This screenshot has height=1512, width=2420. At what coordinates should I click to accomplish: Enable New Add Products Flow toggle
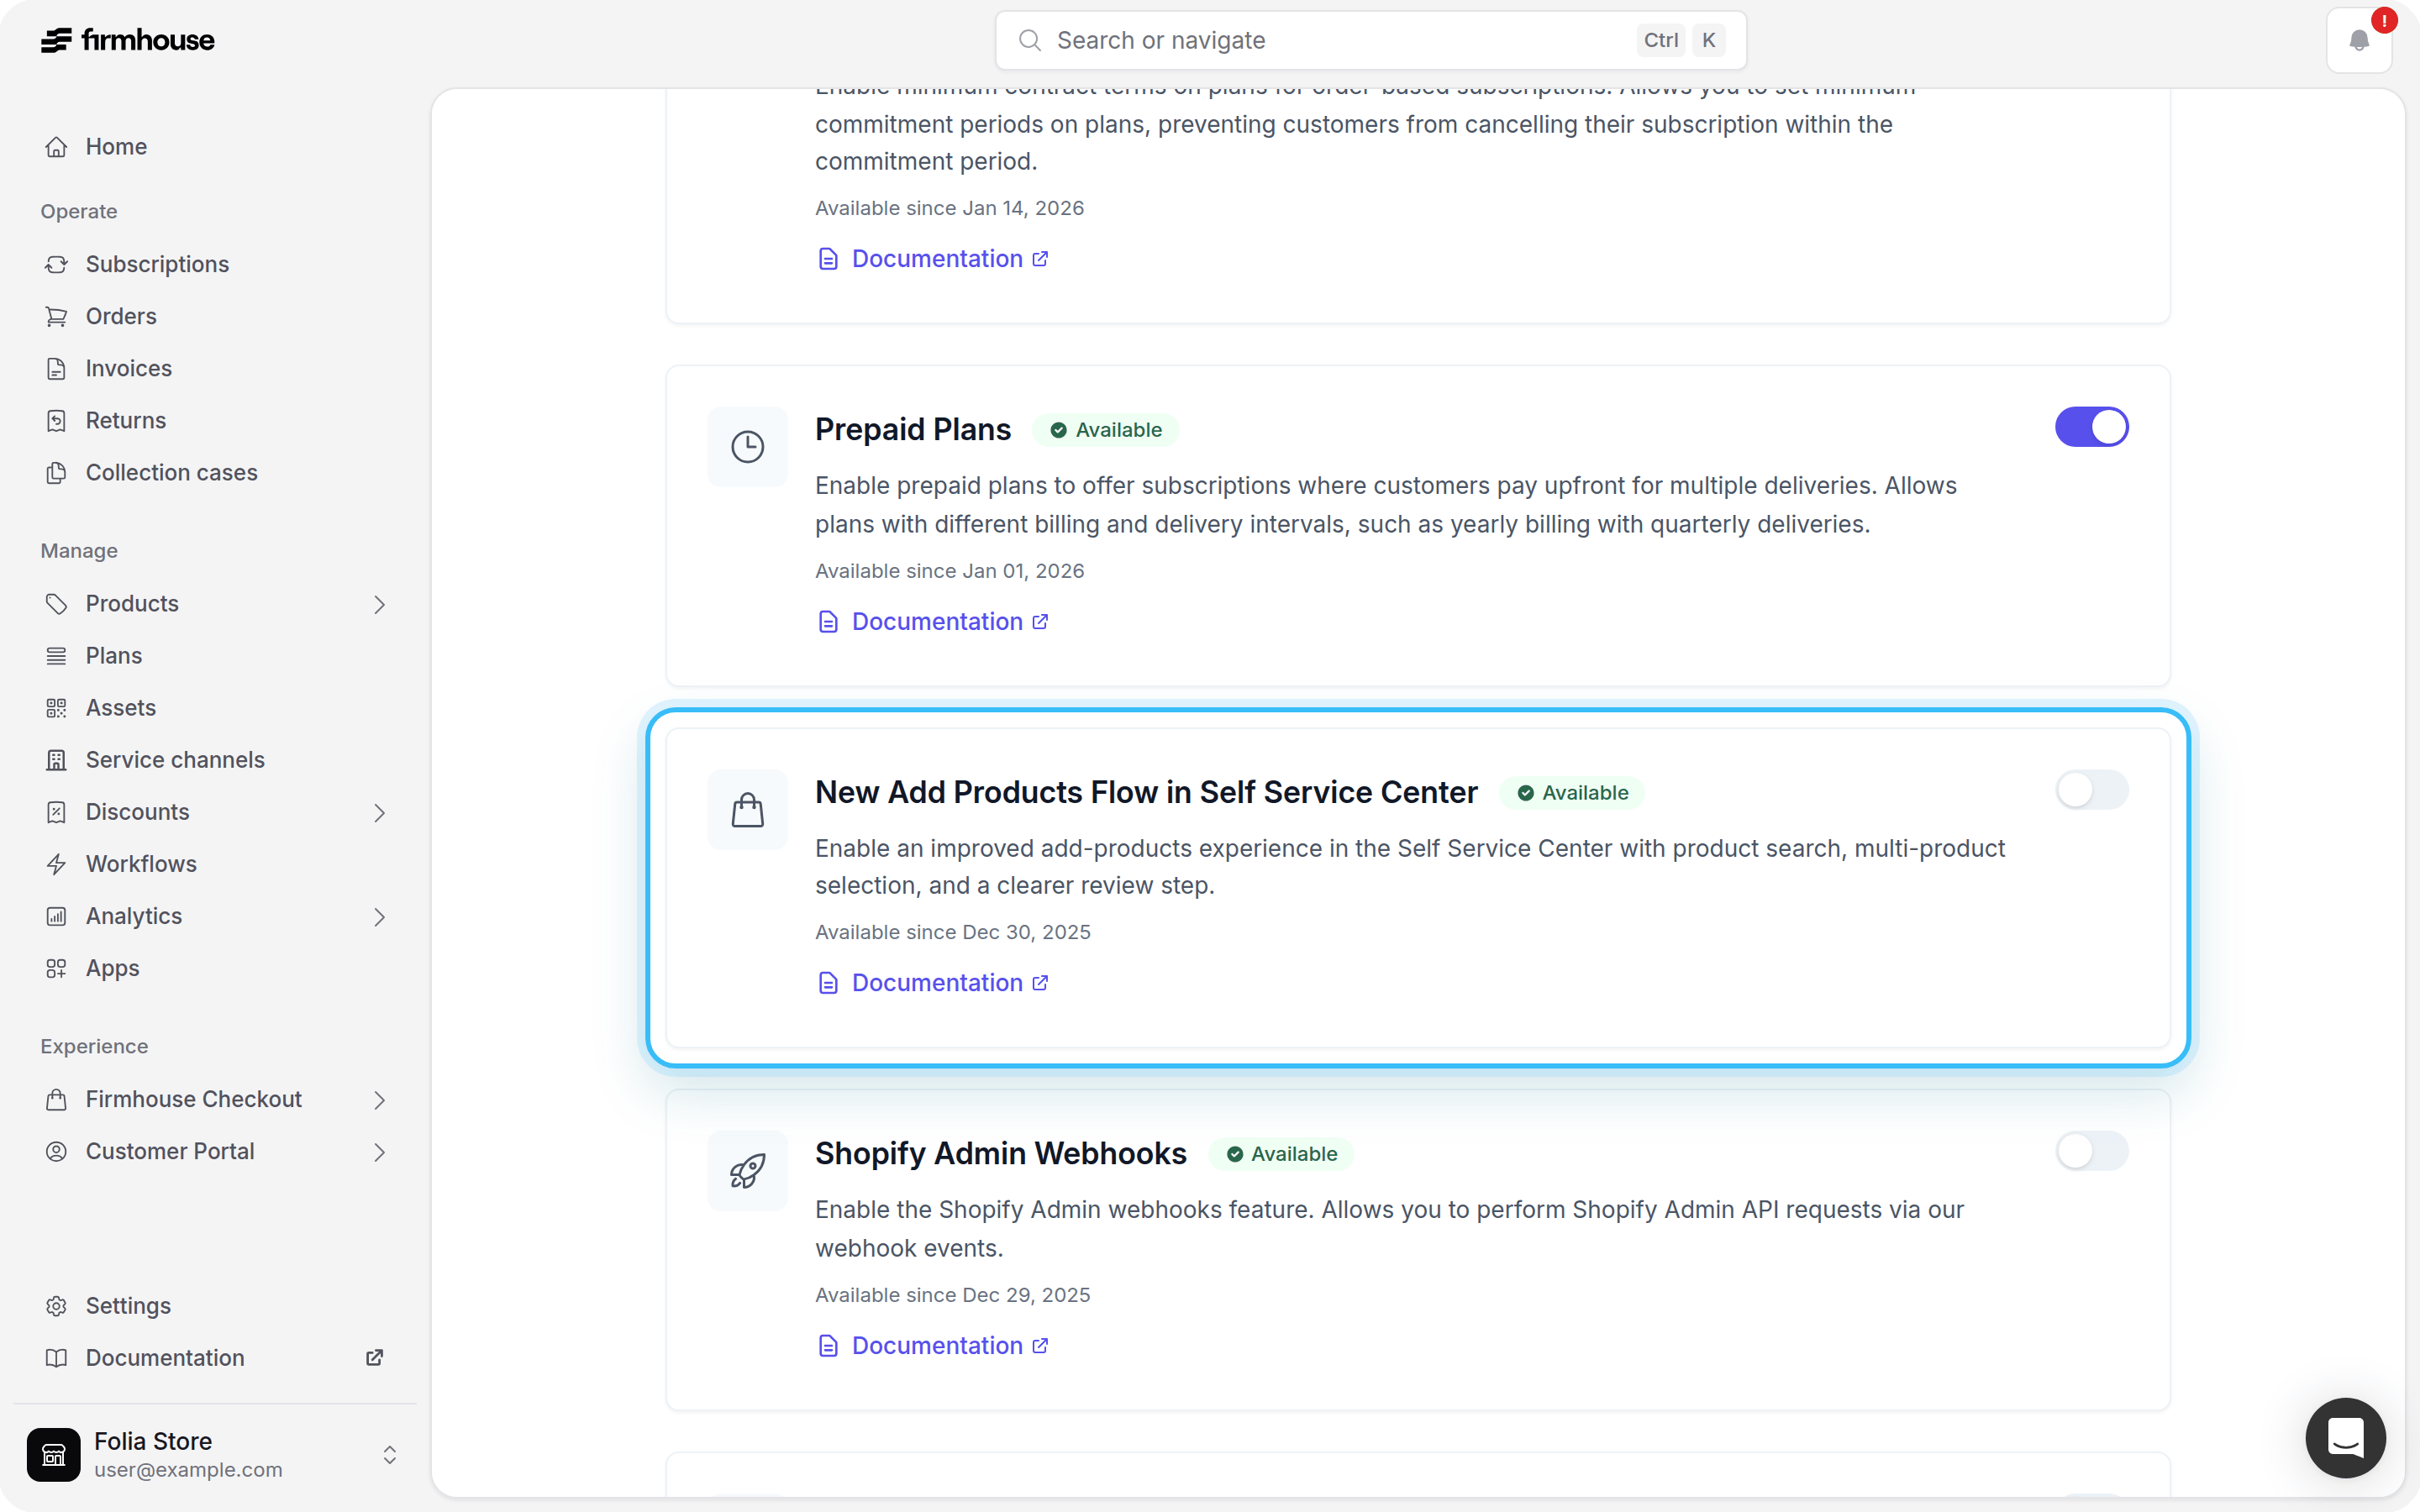2091,790
